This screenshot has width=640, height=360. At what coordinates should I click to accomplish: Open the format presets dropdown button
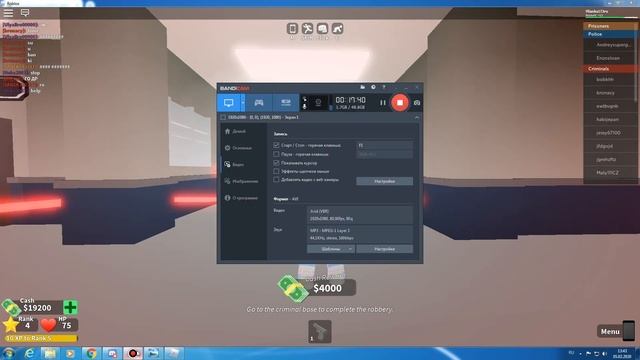tap(331, 249)
